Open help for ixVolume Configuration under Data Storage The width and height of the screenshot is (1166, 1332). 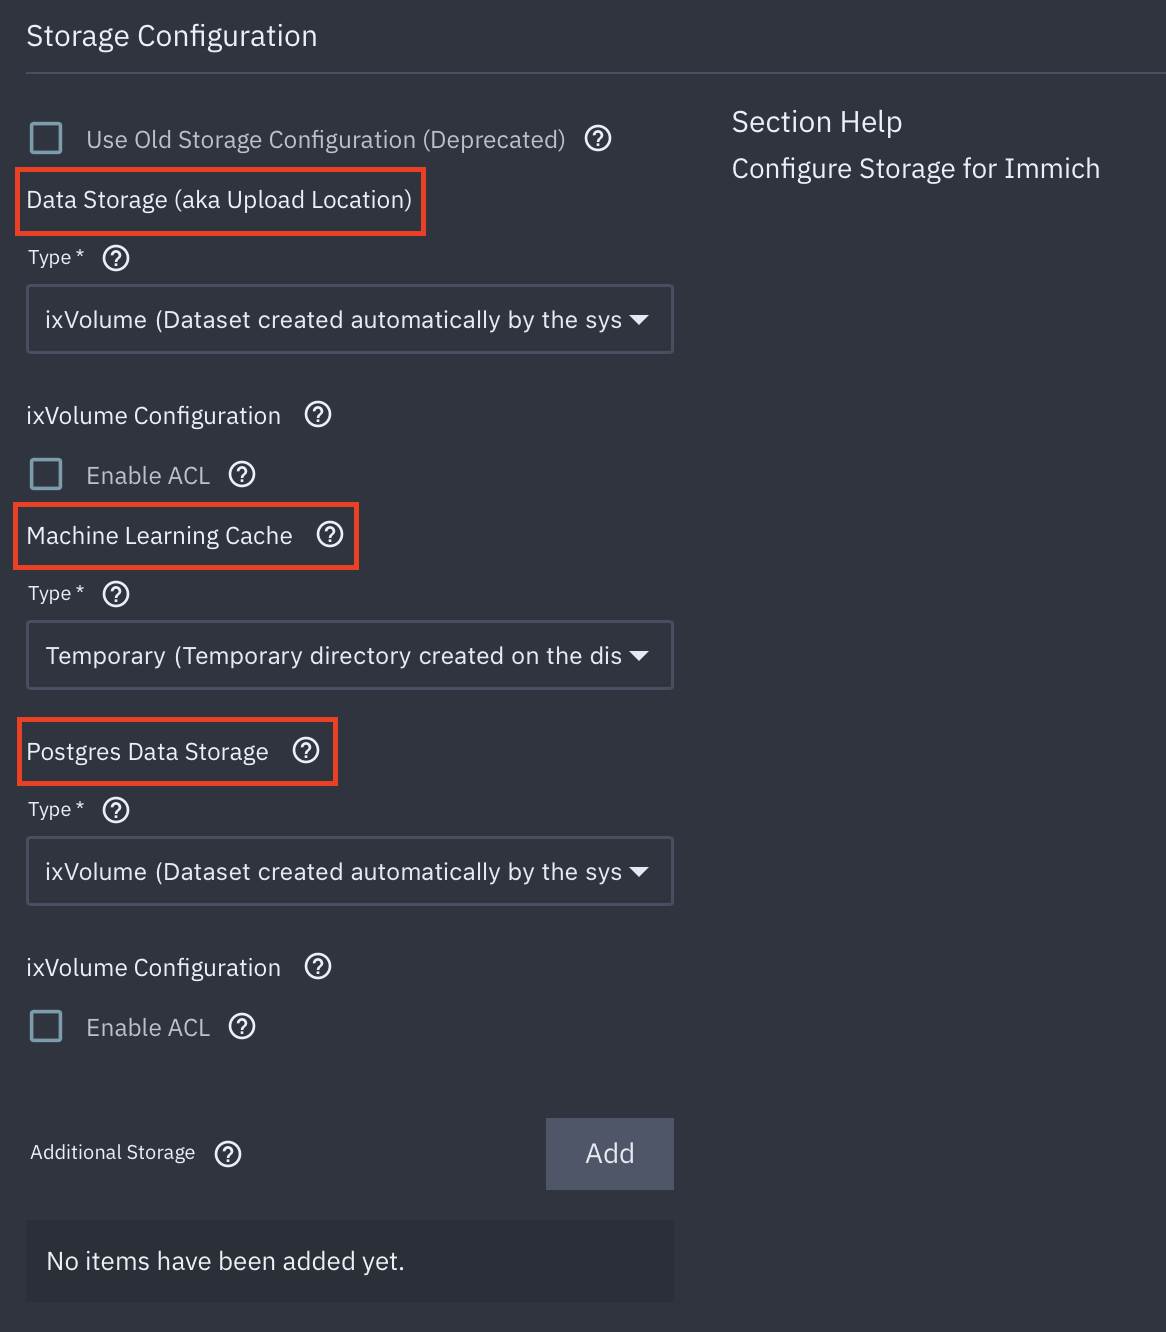tap(317, 414)
